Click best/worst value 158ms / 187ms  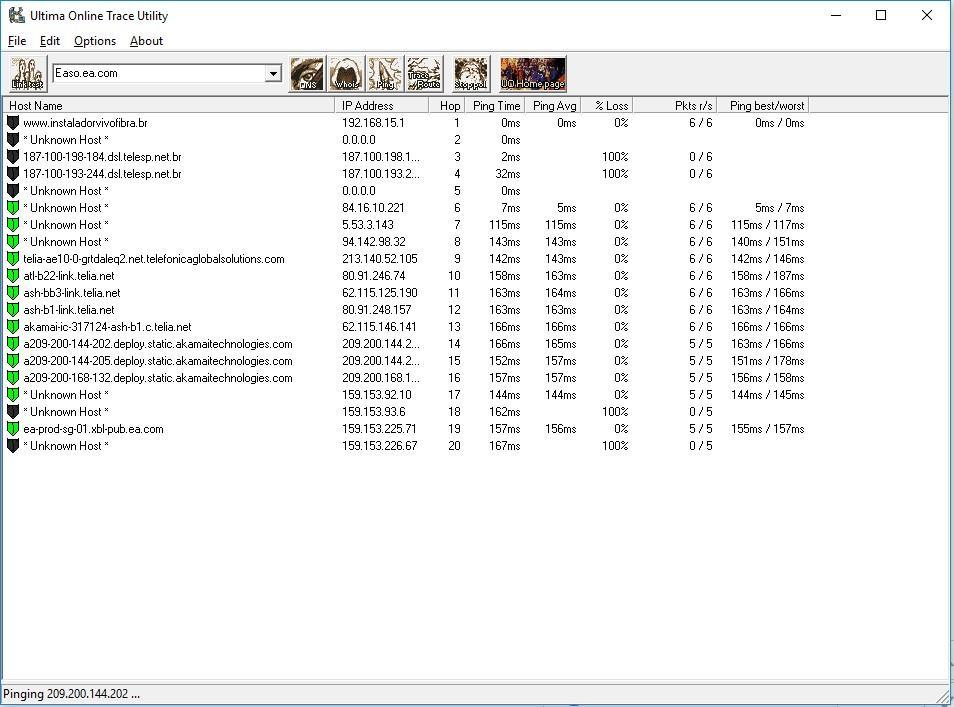point(767,276)
